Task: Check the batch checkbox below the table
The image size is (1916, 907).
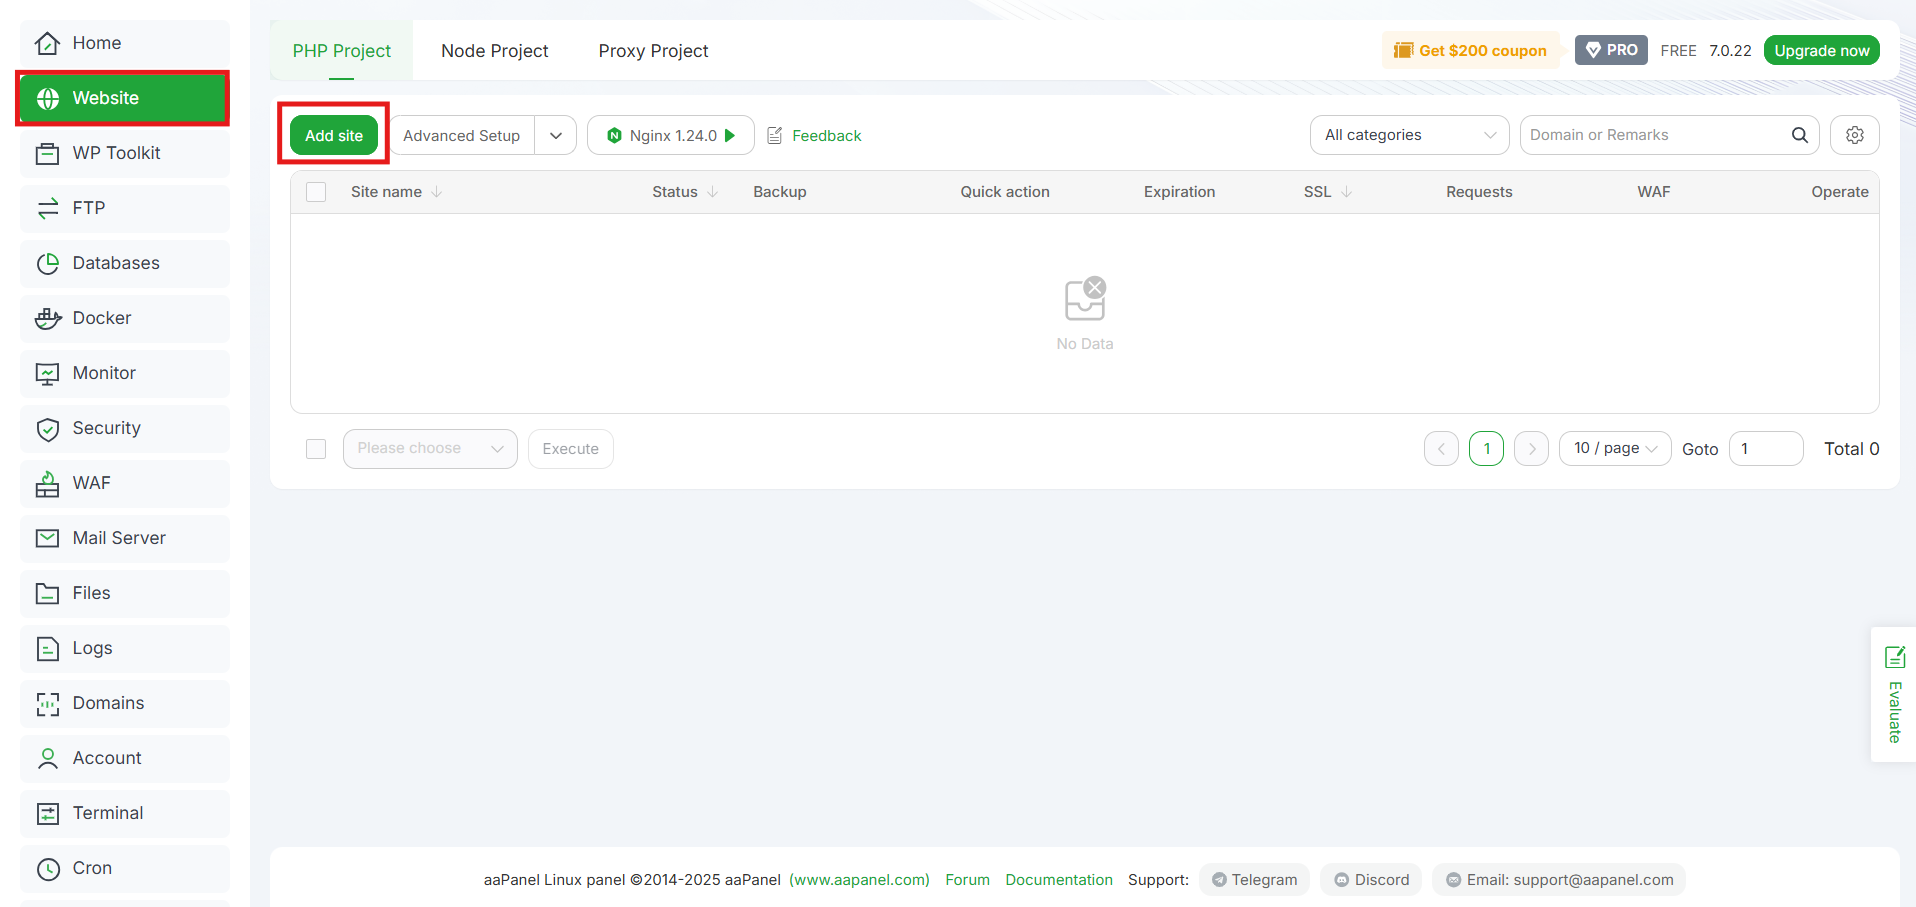Action: click(x=316, y=449)
